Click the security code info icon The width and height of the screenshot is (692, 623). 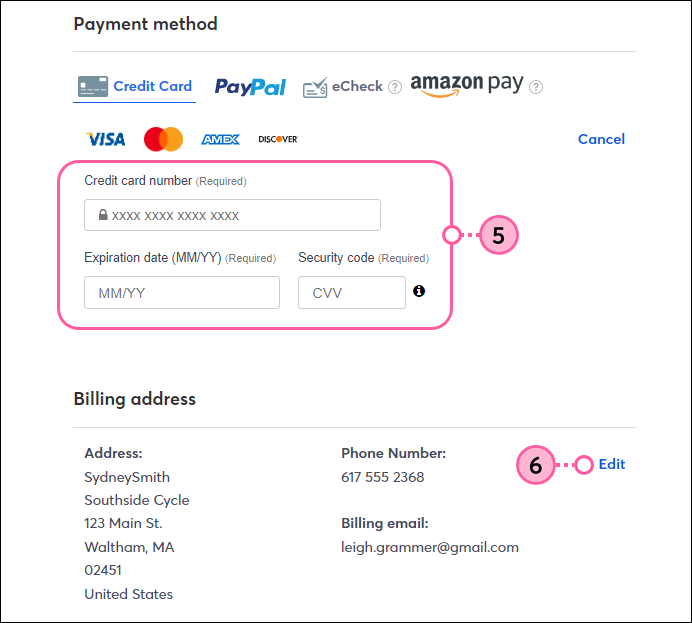(x=419, y=291)
